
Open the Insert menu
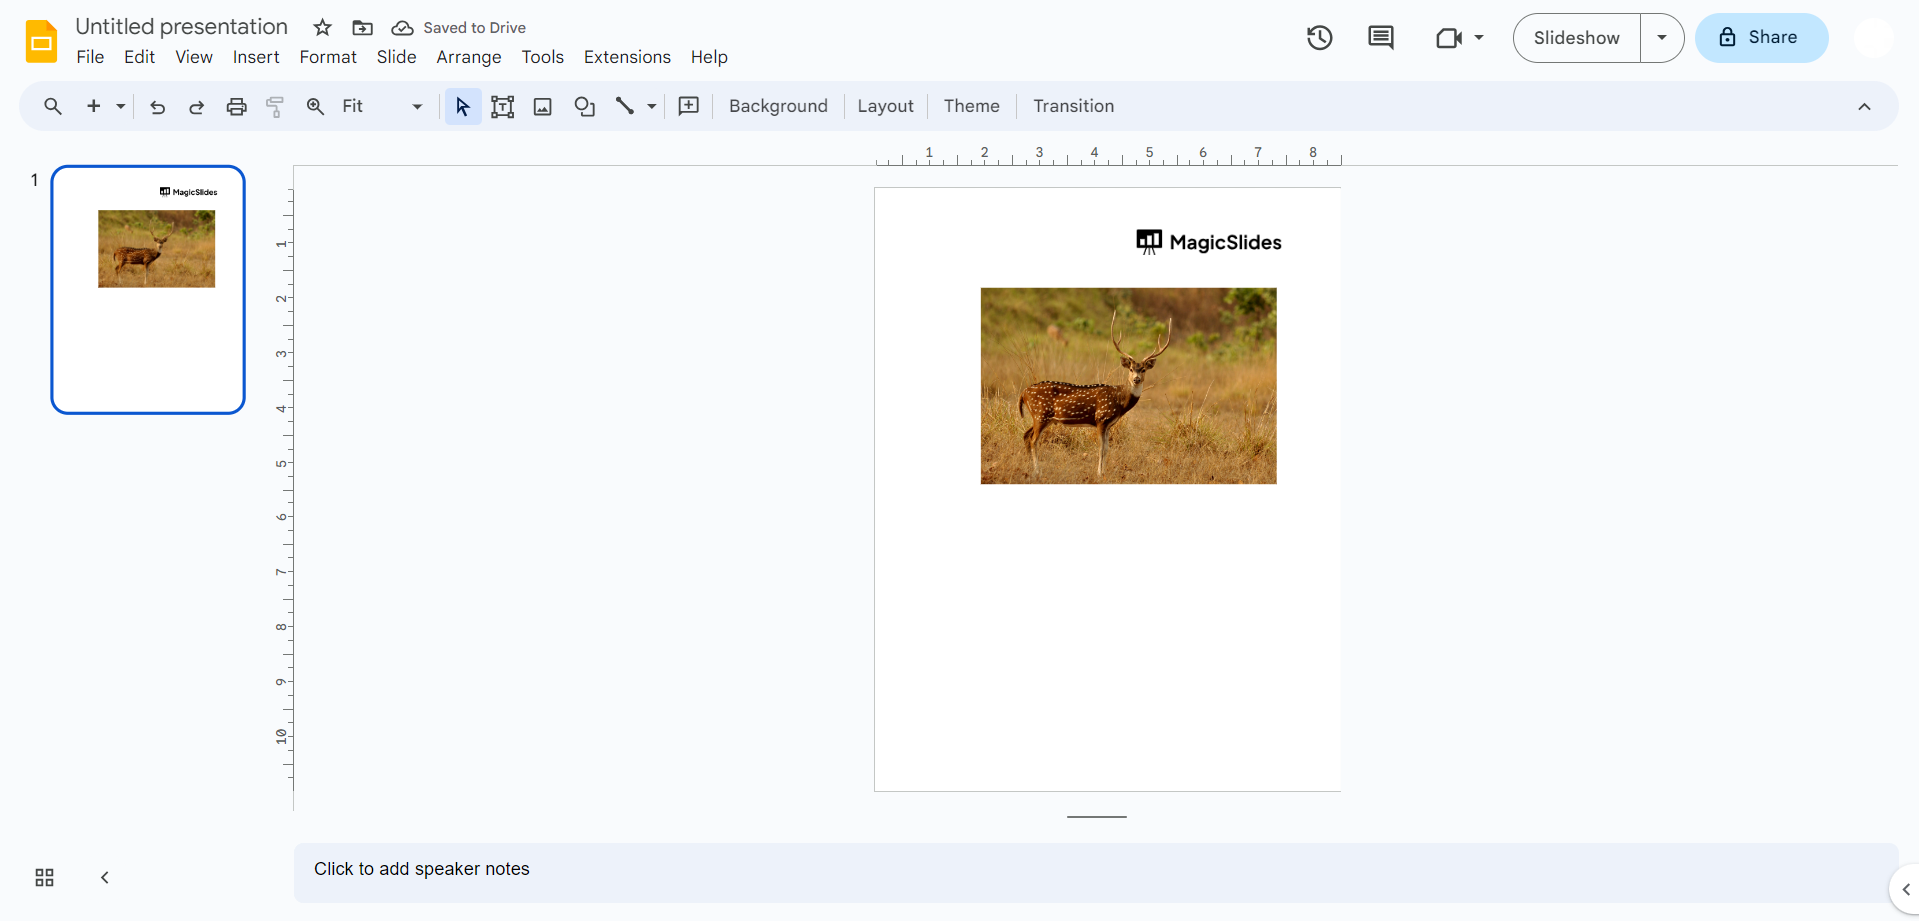(256, 57)
